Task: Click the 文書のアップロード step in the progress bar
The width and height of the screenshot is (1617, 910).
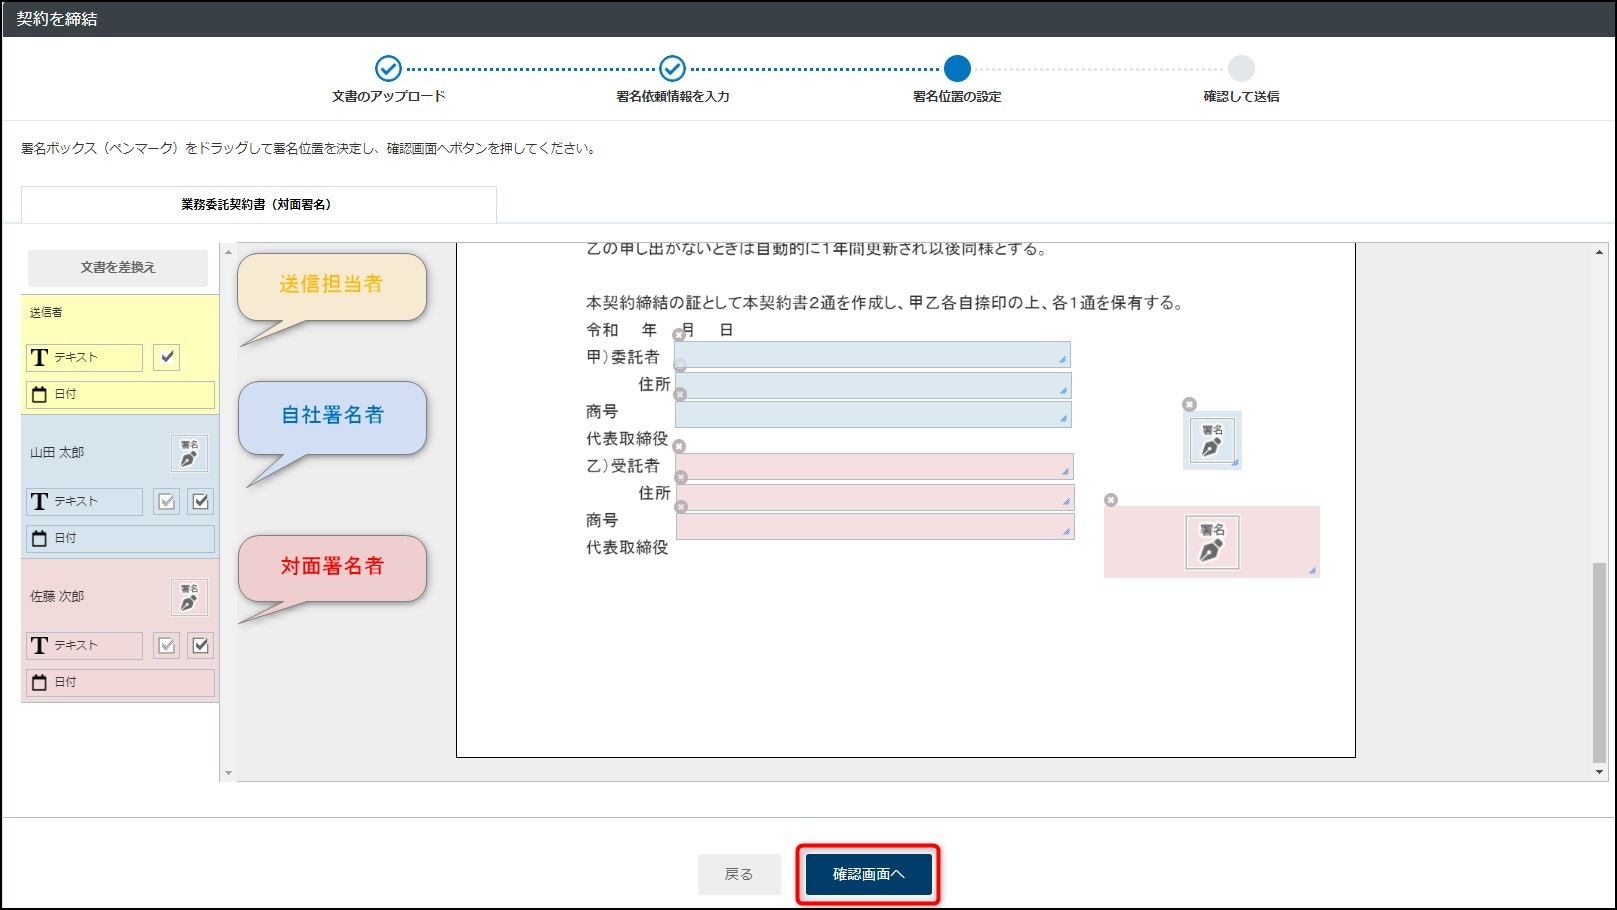Action: point(388,69)
